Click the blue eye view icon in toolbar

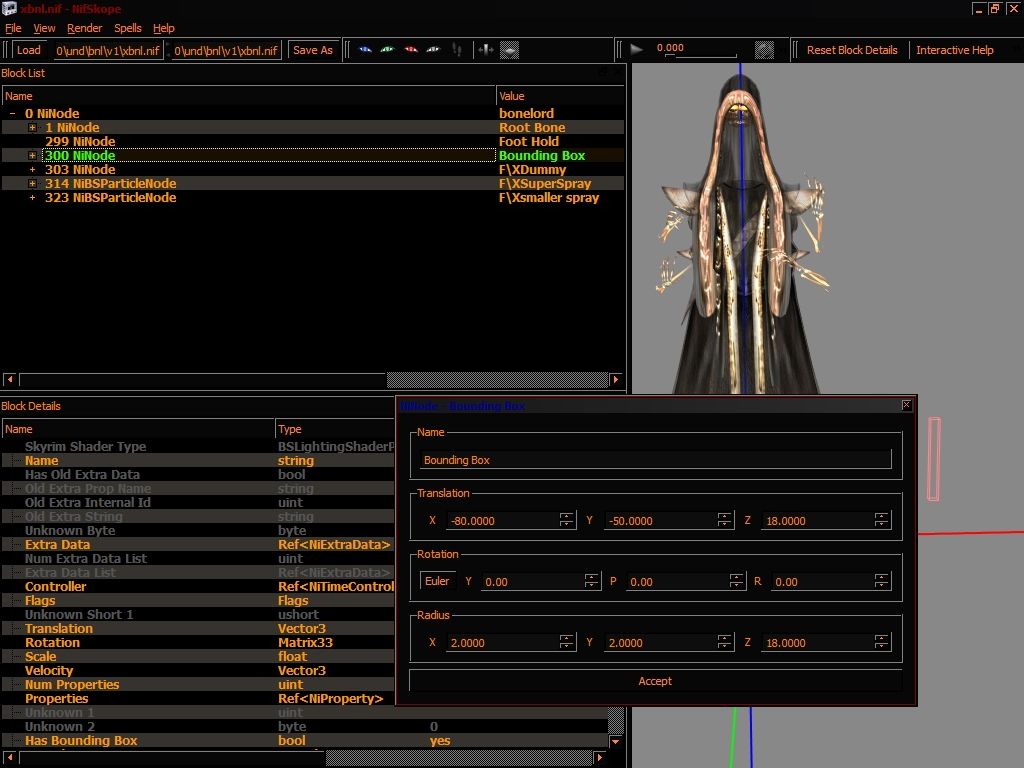coord(365,50)
